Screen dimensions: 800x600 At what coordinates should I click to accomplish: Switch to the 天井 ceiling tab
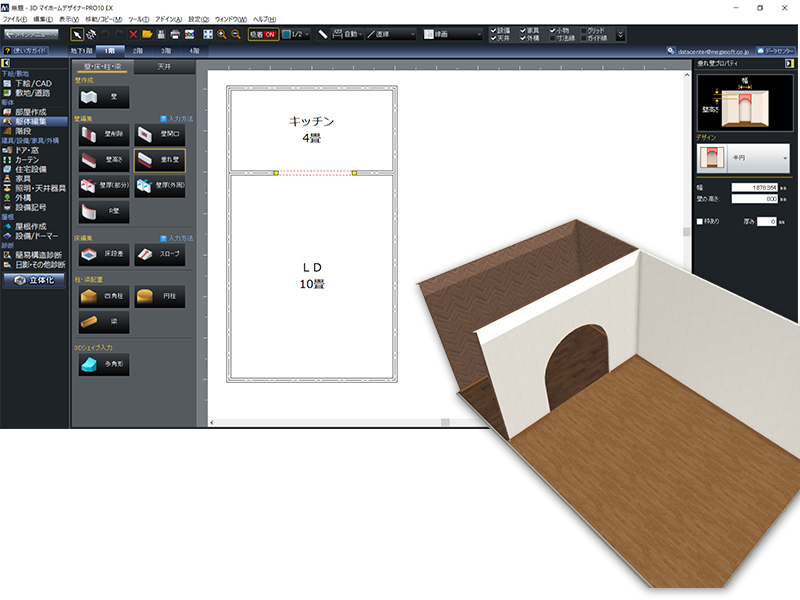click(163, 67)
